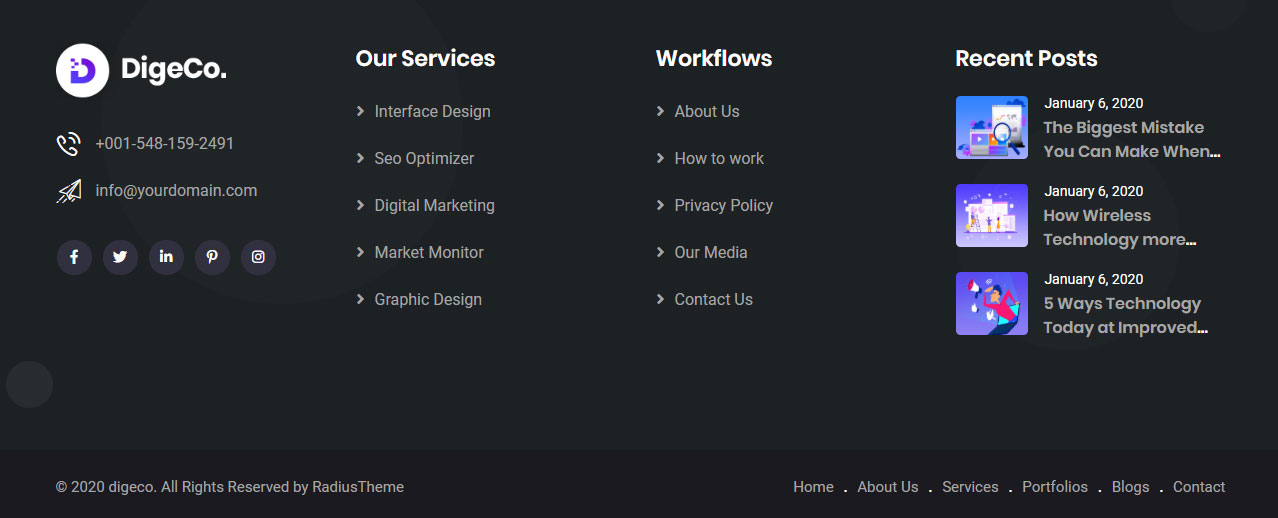Open the '5 Ways Technology' post title

1124,315
